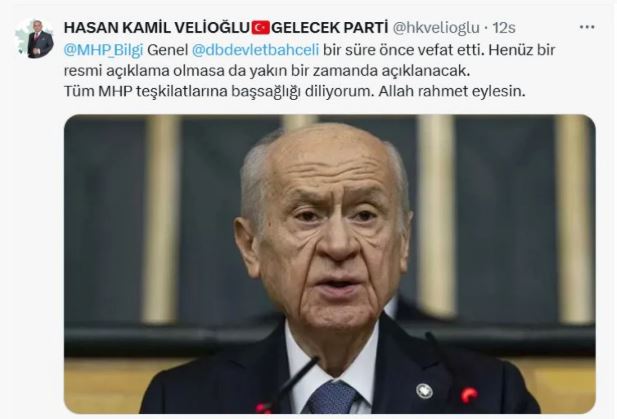Click sentence 'Tüm MHP teşkilatlarına başsağlığı diliyorum'
The height and width of the screenshot is (419, 617).
pyautogui.click(x=218, y=92)
